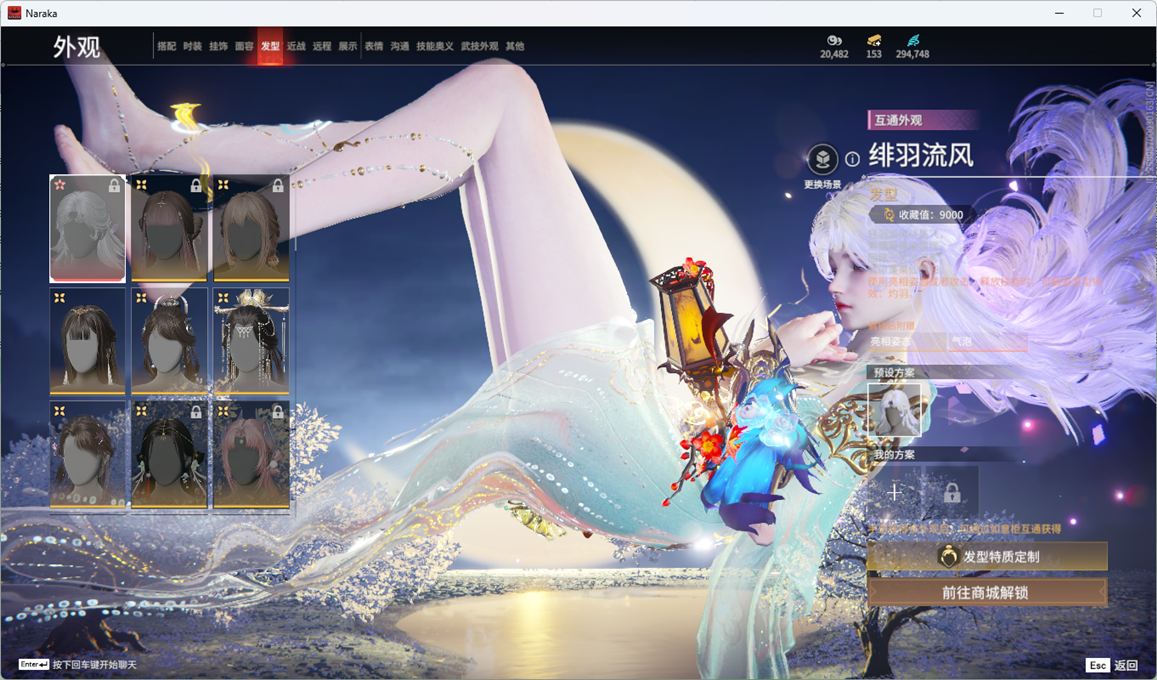Click the lock icon on the pink hairstyle card
The width and height of the screenshot is (1157, 680).
278,412
